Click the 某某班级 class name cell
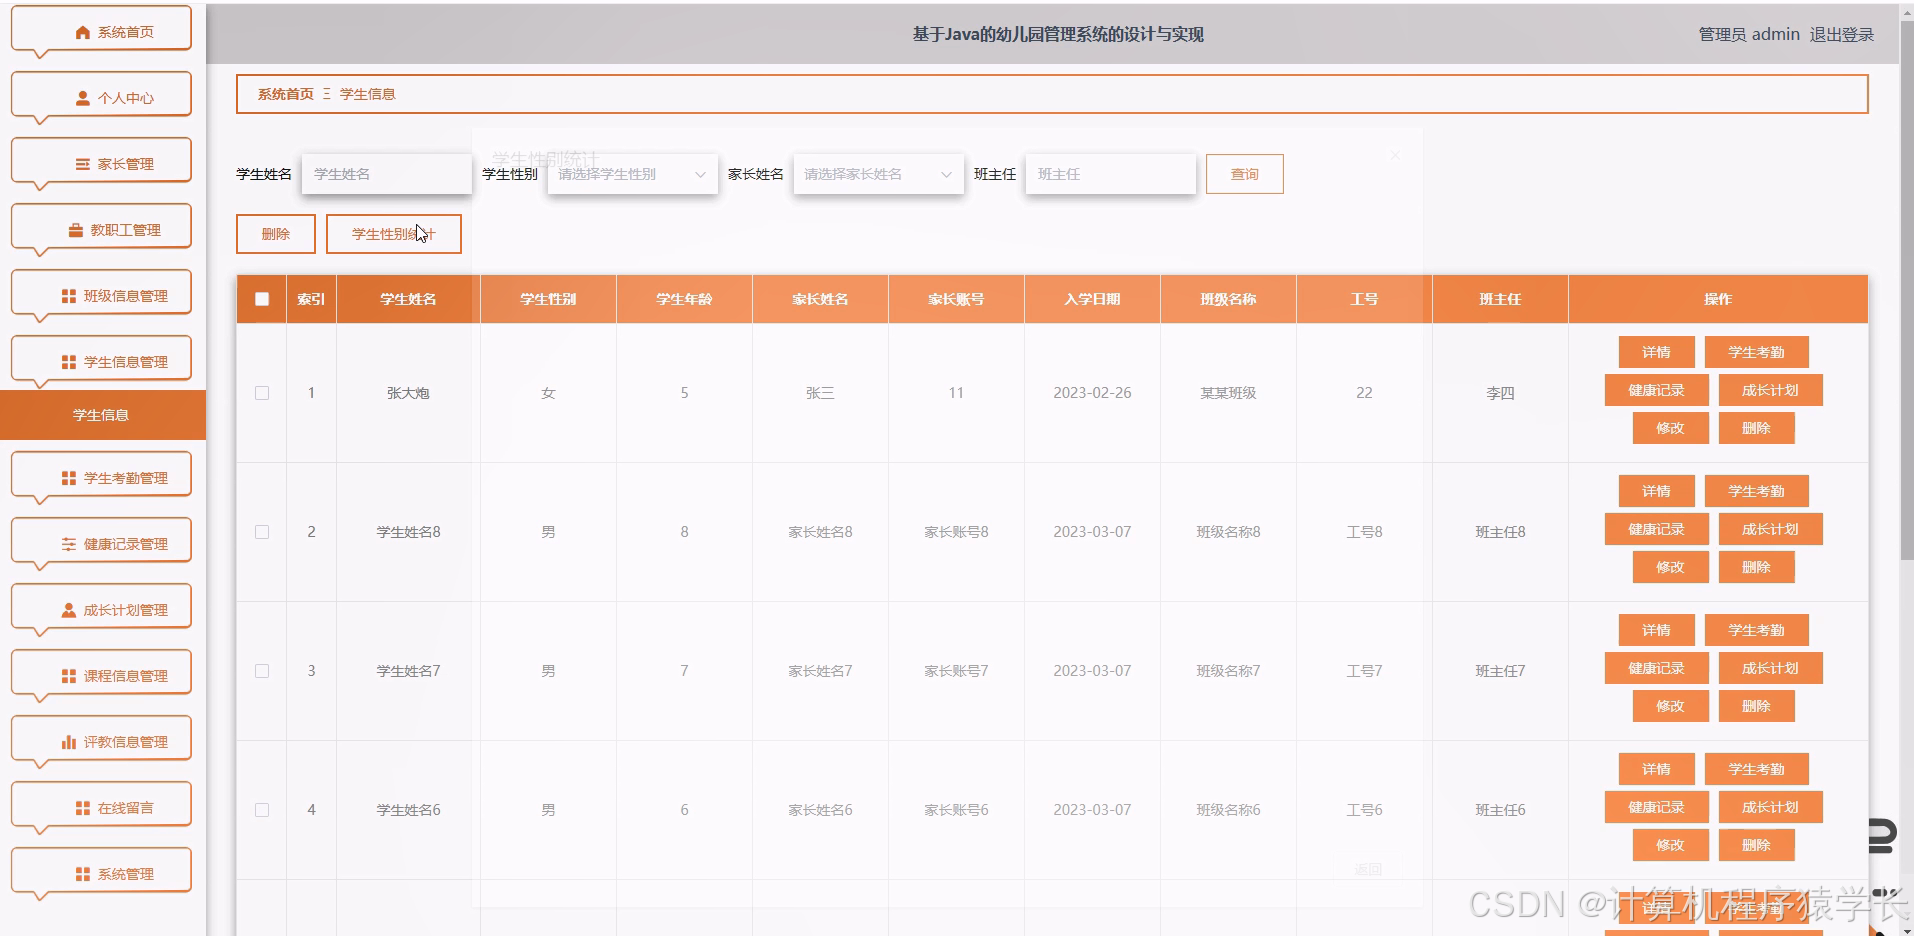The width and height of the screenshot is (1914, 936). click(x=1228, y=393)
